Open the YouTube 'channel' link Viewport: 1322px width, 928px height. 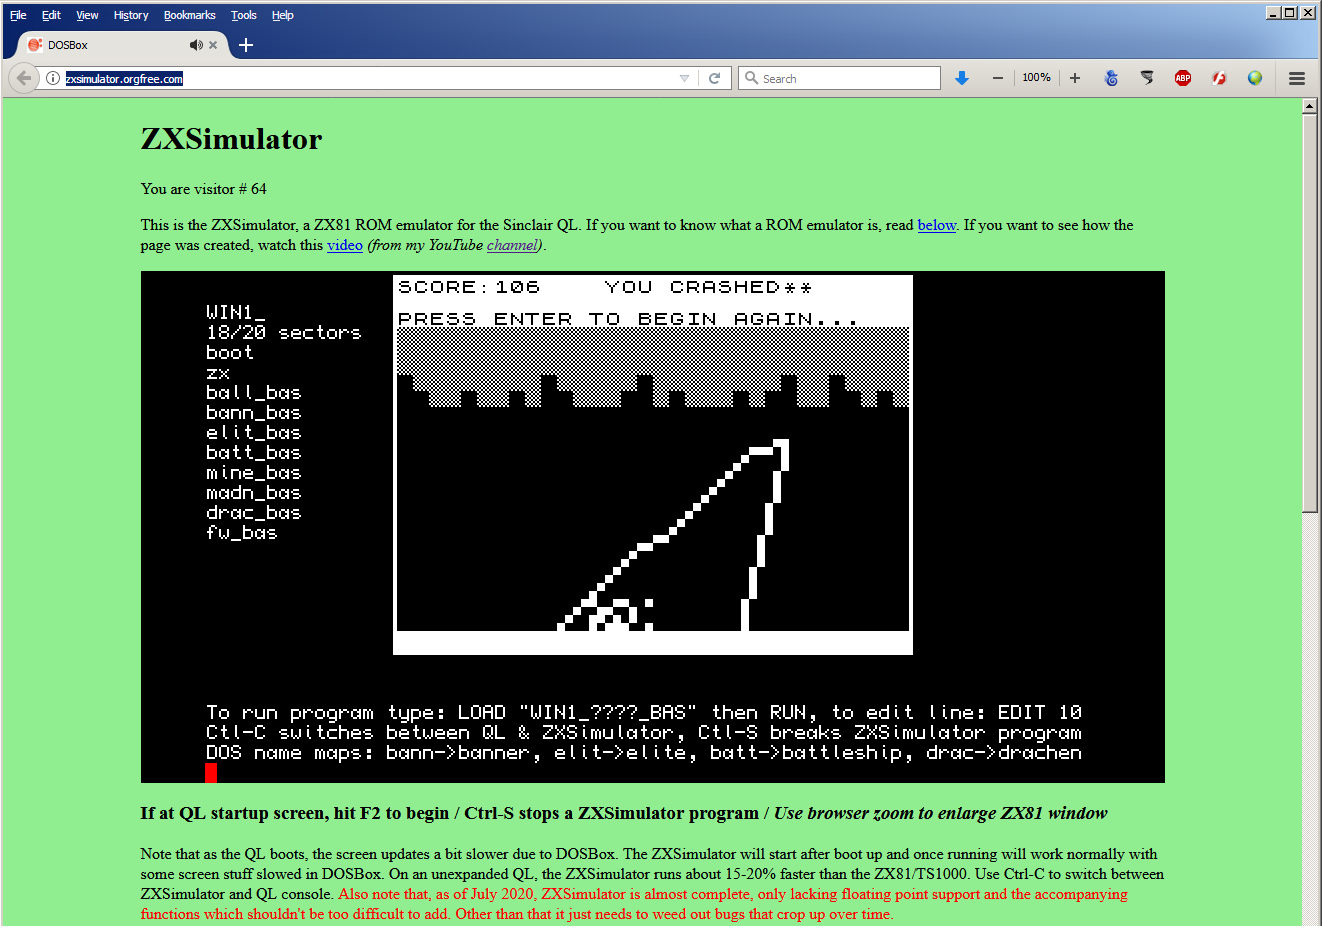click(512, 245)
